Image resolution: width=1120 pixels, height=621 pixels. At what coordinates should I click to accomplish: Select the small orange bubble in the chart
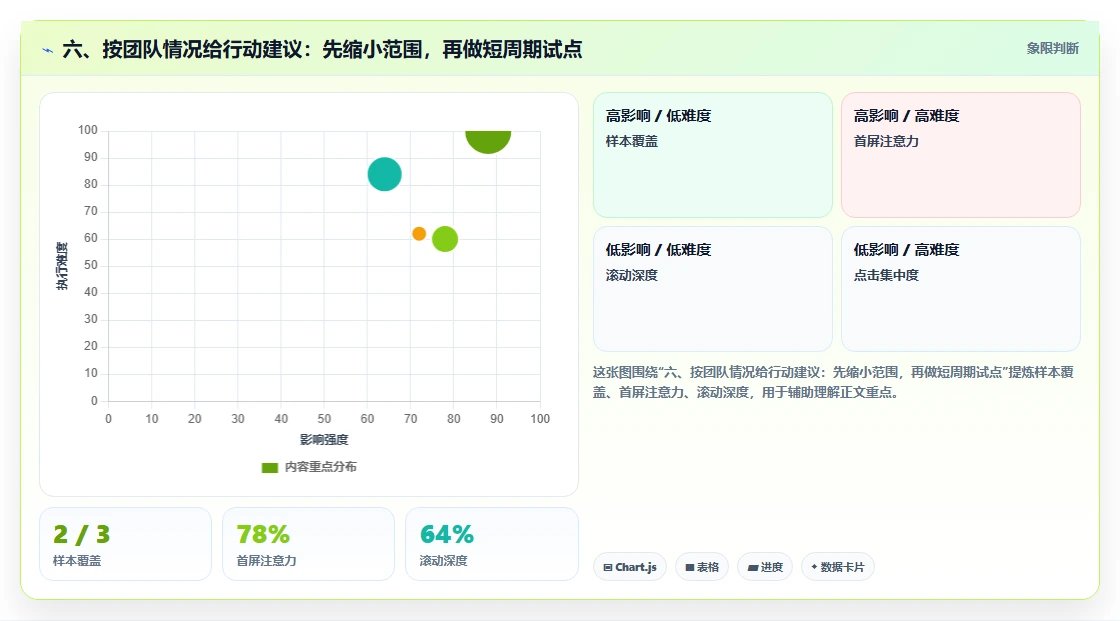click(x=419, y=234)
